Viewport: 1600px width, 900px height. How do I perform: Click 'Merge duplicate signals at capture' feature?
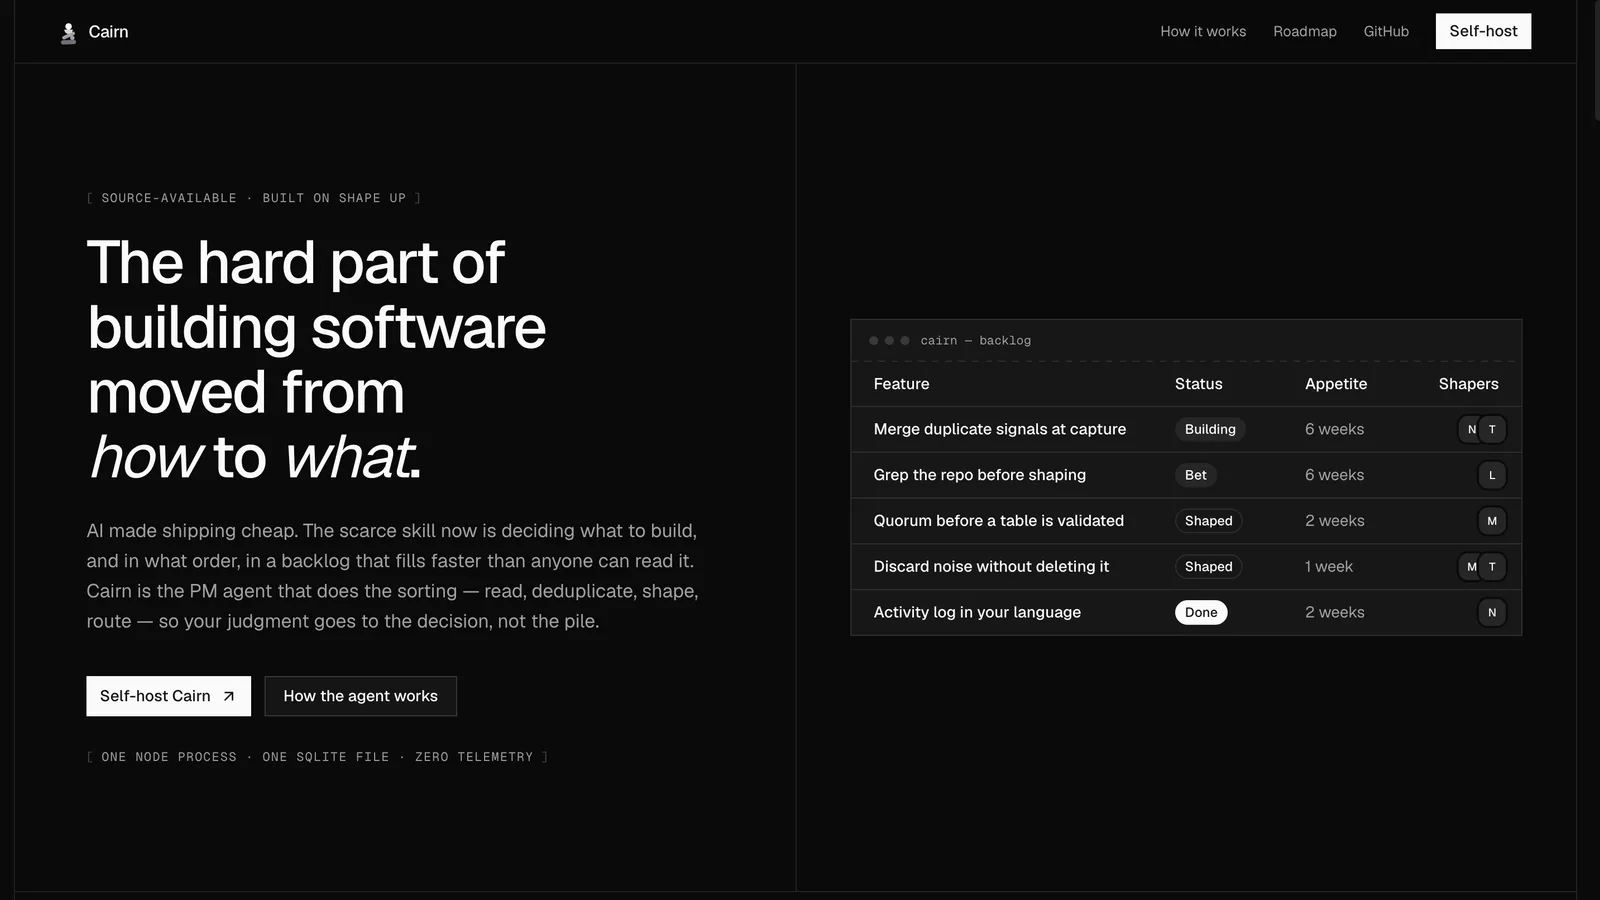click(x=999, y=429)
